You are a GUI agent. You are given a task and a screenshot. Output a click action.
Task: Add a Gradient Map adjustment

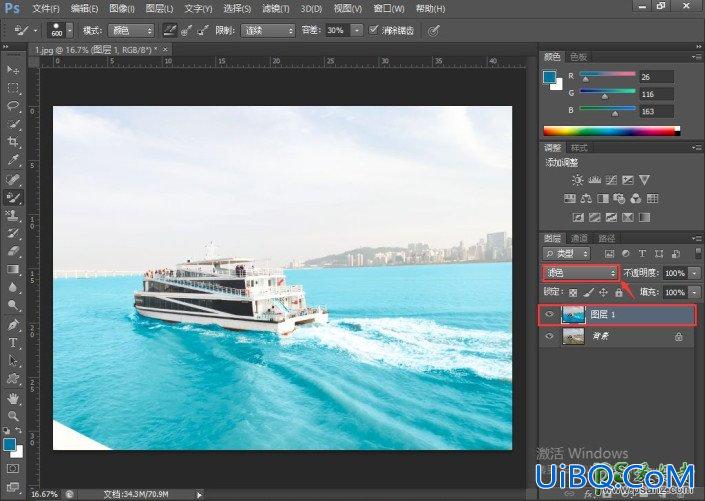[x=644, y=218]
